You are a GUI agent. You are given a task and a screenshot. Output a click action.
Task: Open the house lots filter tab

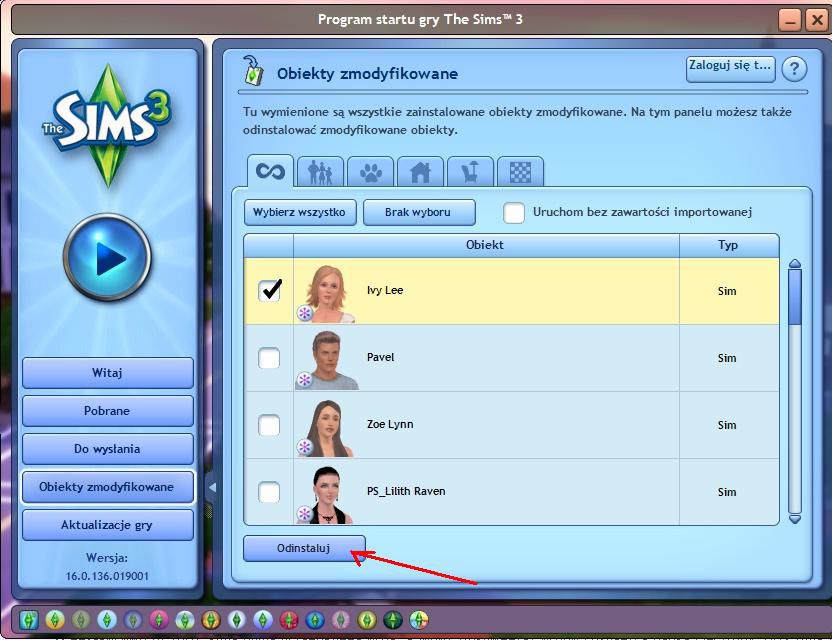coord(420,172)
